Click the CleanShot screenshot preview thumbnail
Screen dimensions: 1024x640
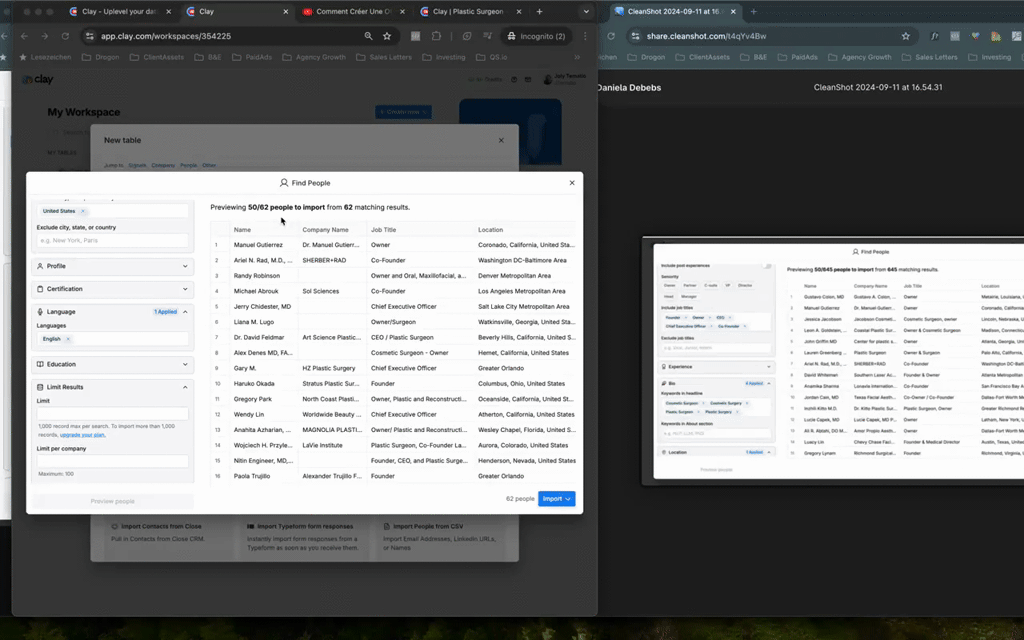pyautogui.click(x=832, y=362)
